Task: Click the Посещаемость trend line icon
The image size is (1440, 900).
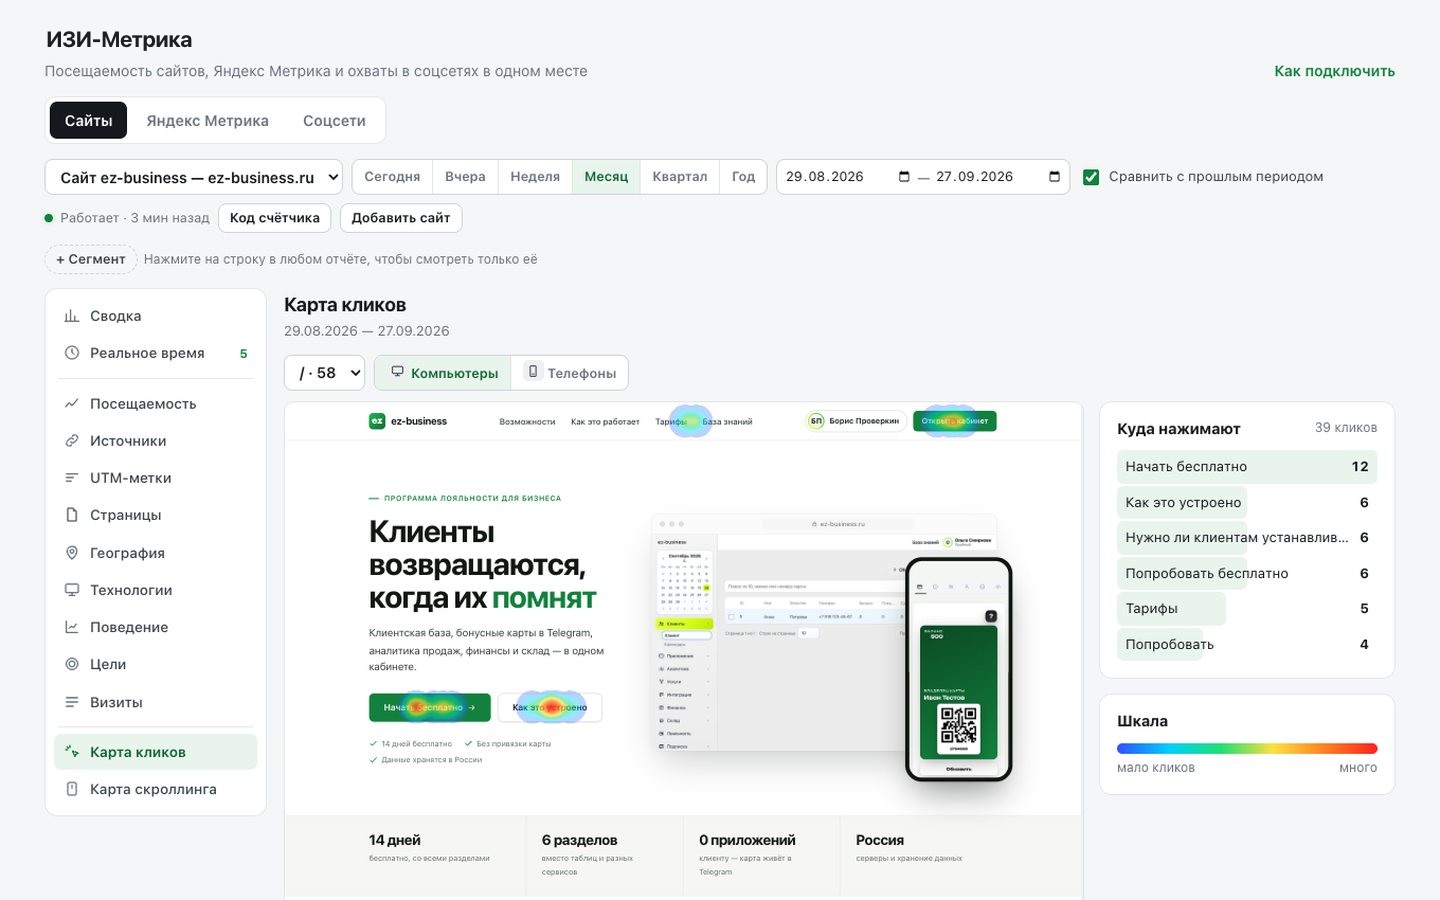Action: click(x=72, y=404)
